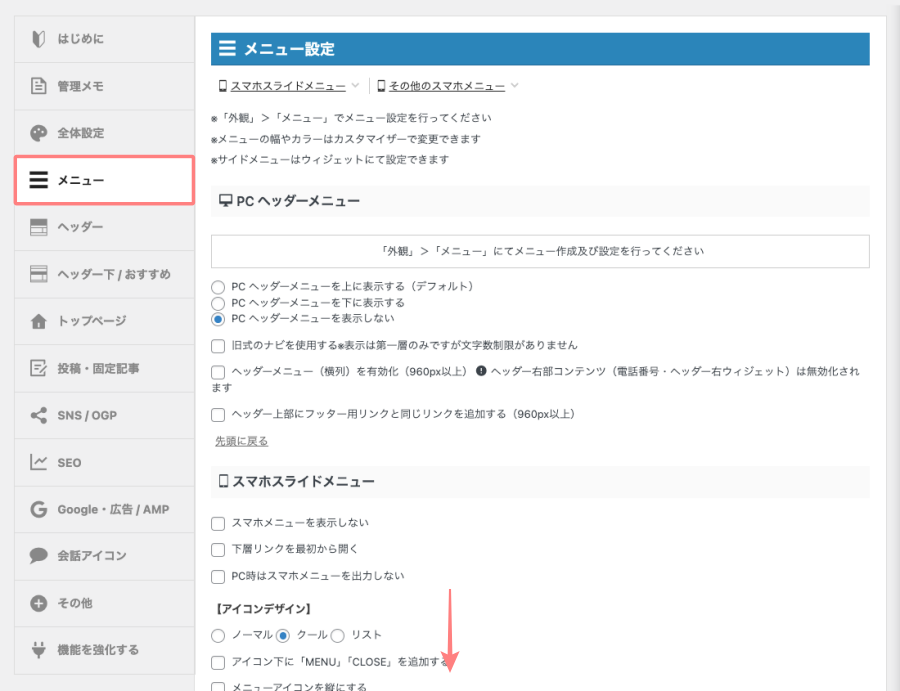Open 全体設定 via its palette icon

point(38,133)
